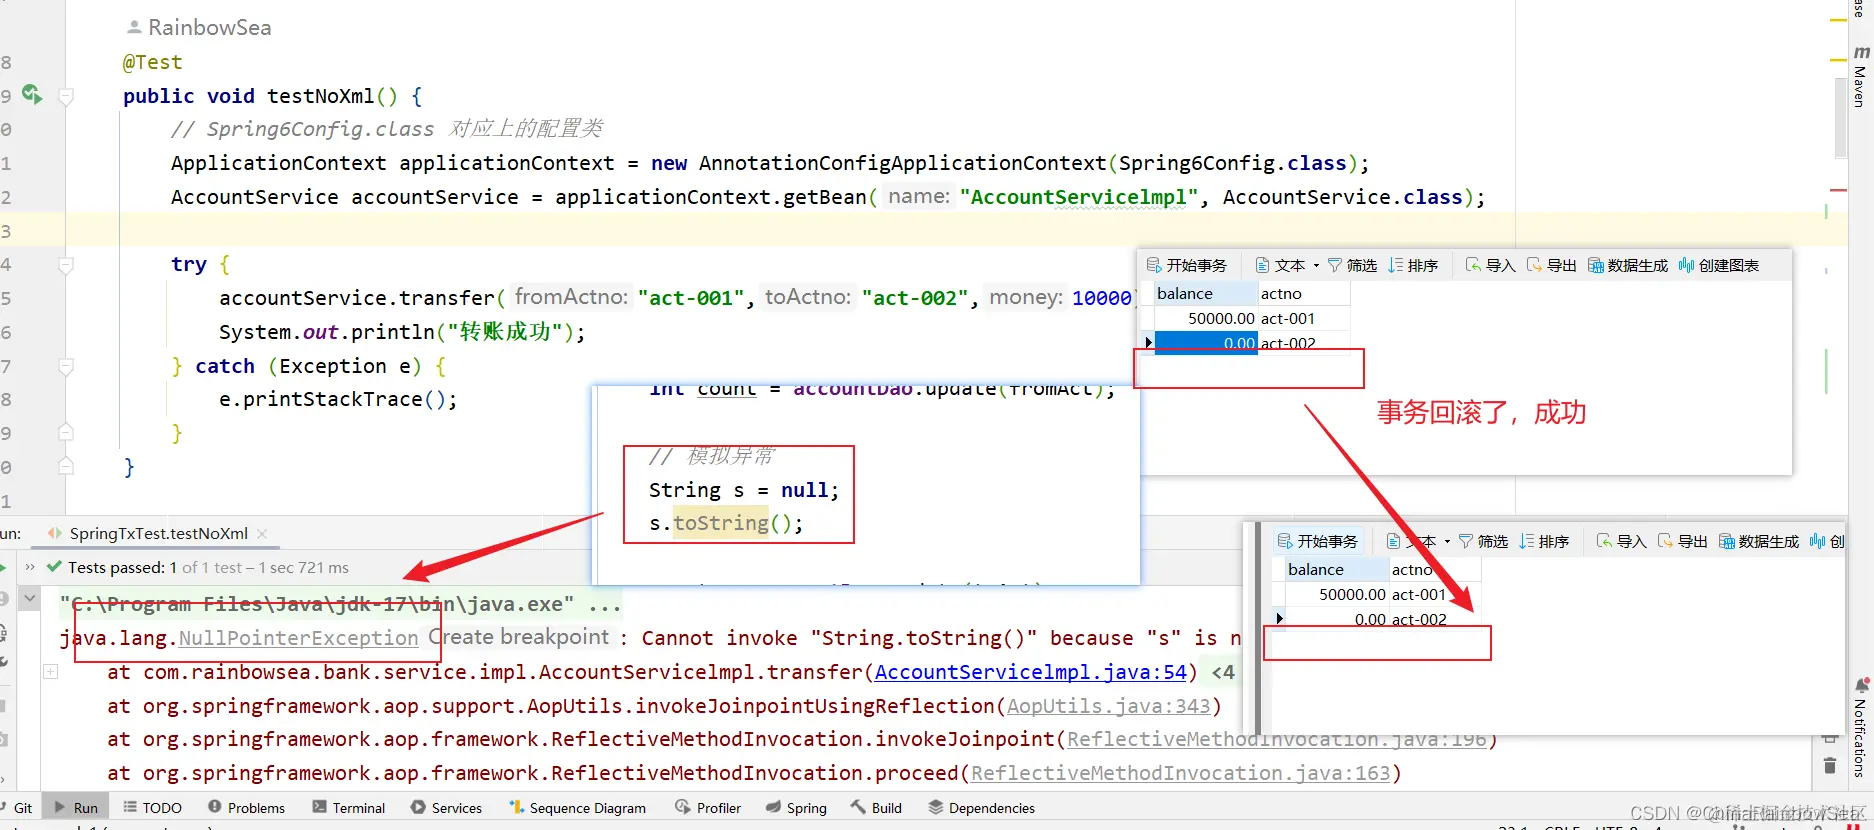Image resolution: width=1874 pixels, height=830 pixels.
Task: Click 导出 export in upper database toolbar
Action: [1552, 265]
